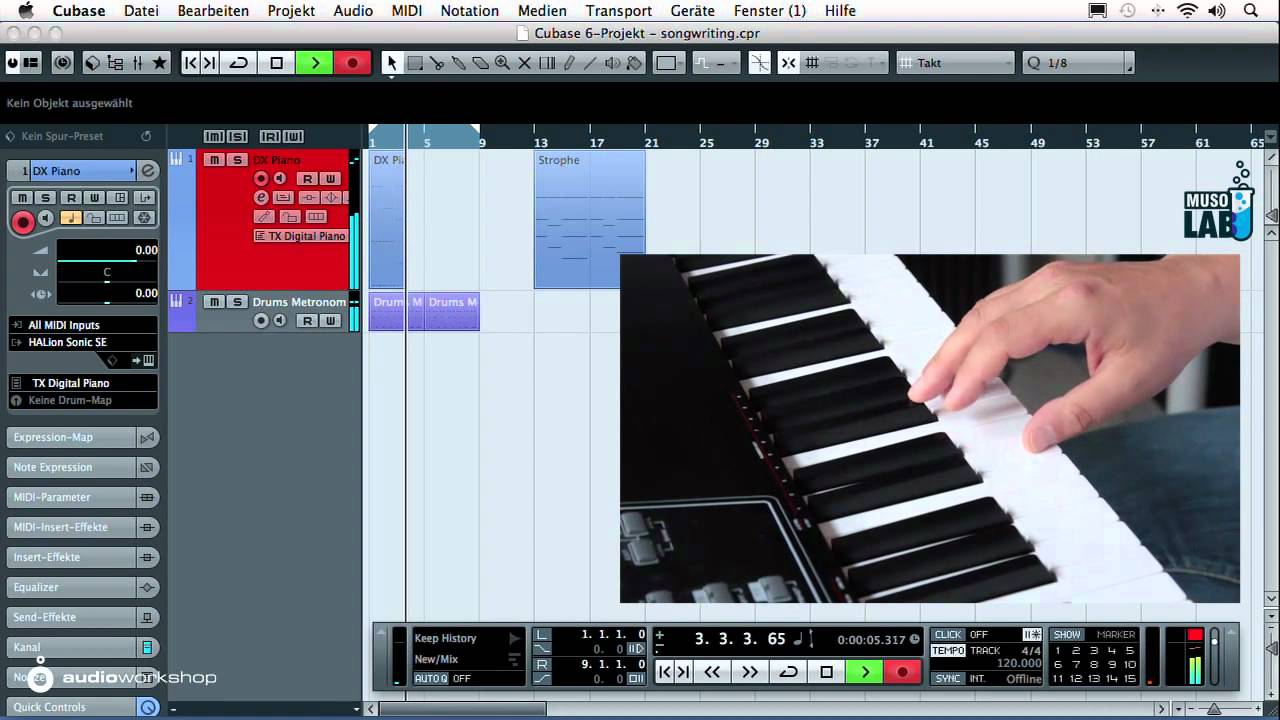Image resolution: width=1280 pixels, height=720 pixels.
Task: Click TEMPO button in transport panel
Action: click(x=948, y=651)
